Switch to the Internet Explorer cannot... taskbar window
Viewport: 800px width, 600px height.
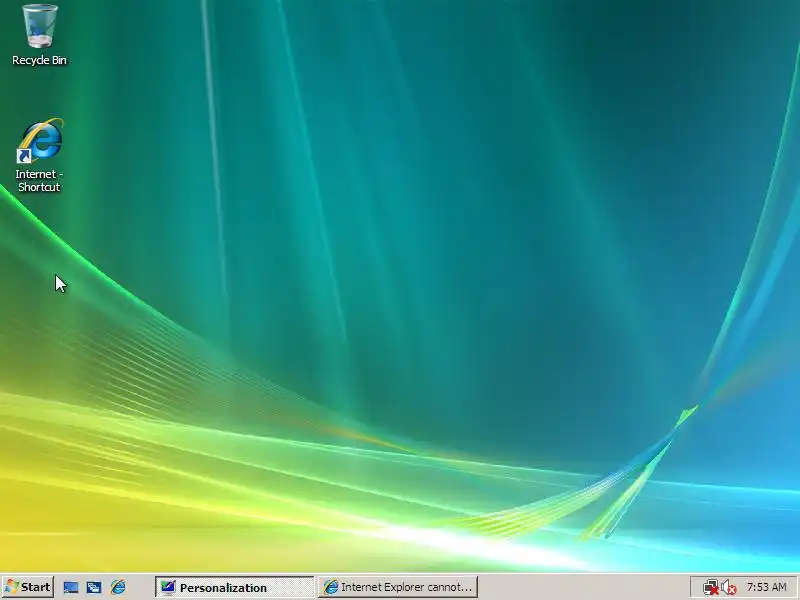[398, 587]
